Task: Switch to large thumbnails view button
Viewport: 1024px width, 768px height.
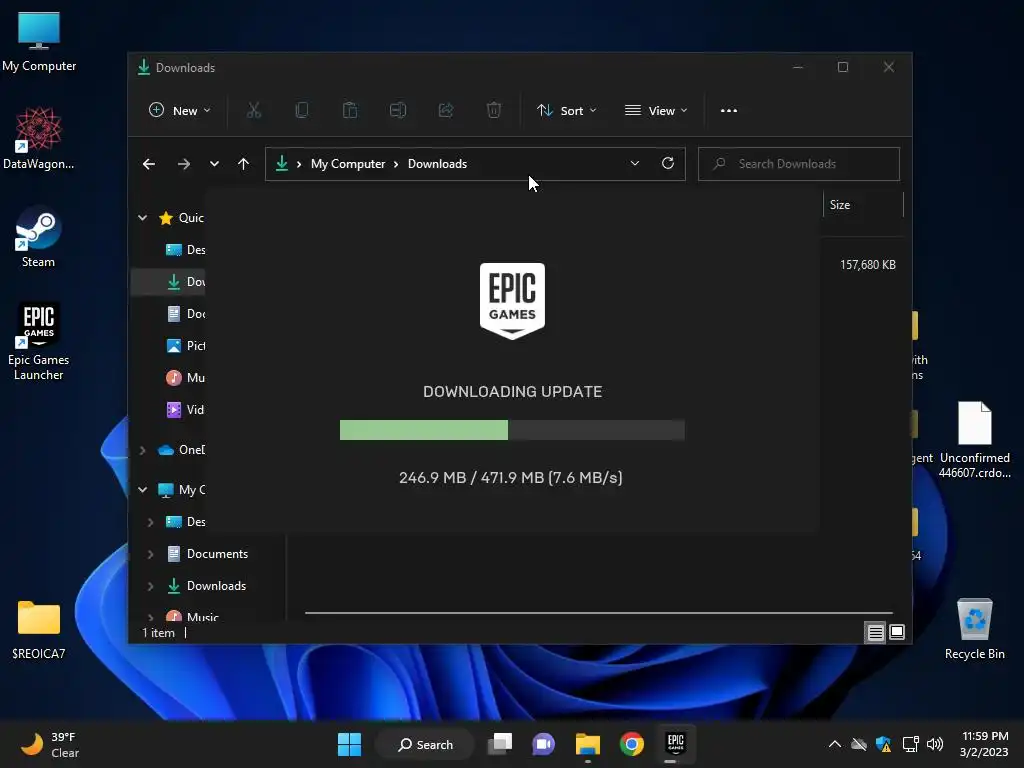Action: (897, 632)
